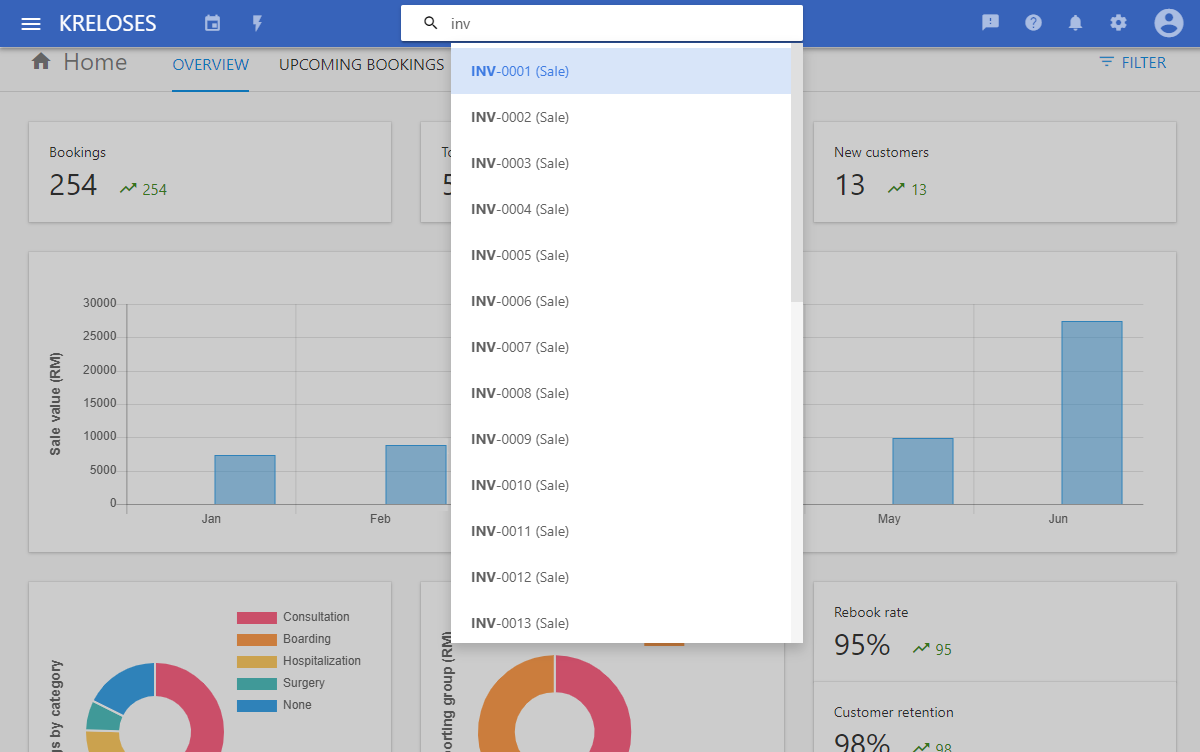Open the calendar icon in top bar

212,23
